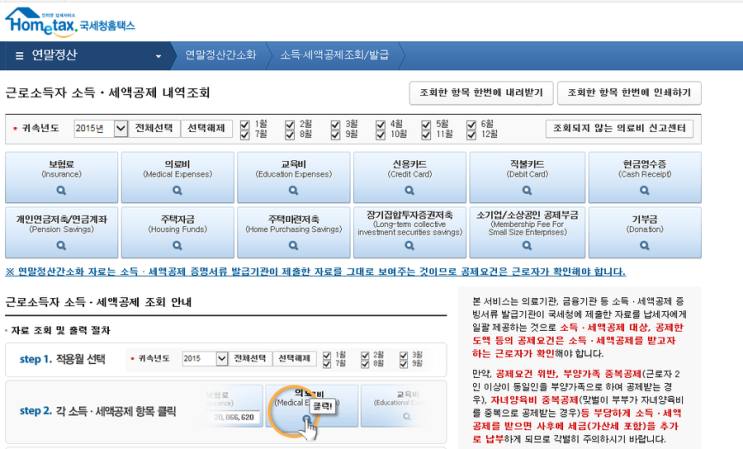Click magnifier icon under 장기집합투자증권저축
The height and width of the screenshot is (449, 743).
[409, 245]
